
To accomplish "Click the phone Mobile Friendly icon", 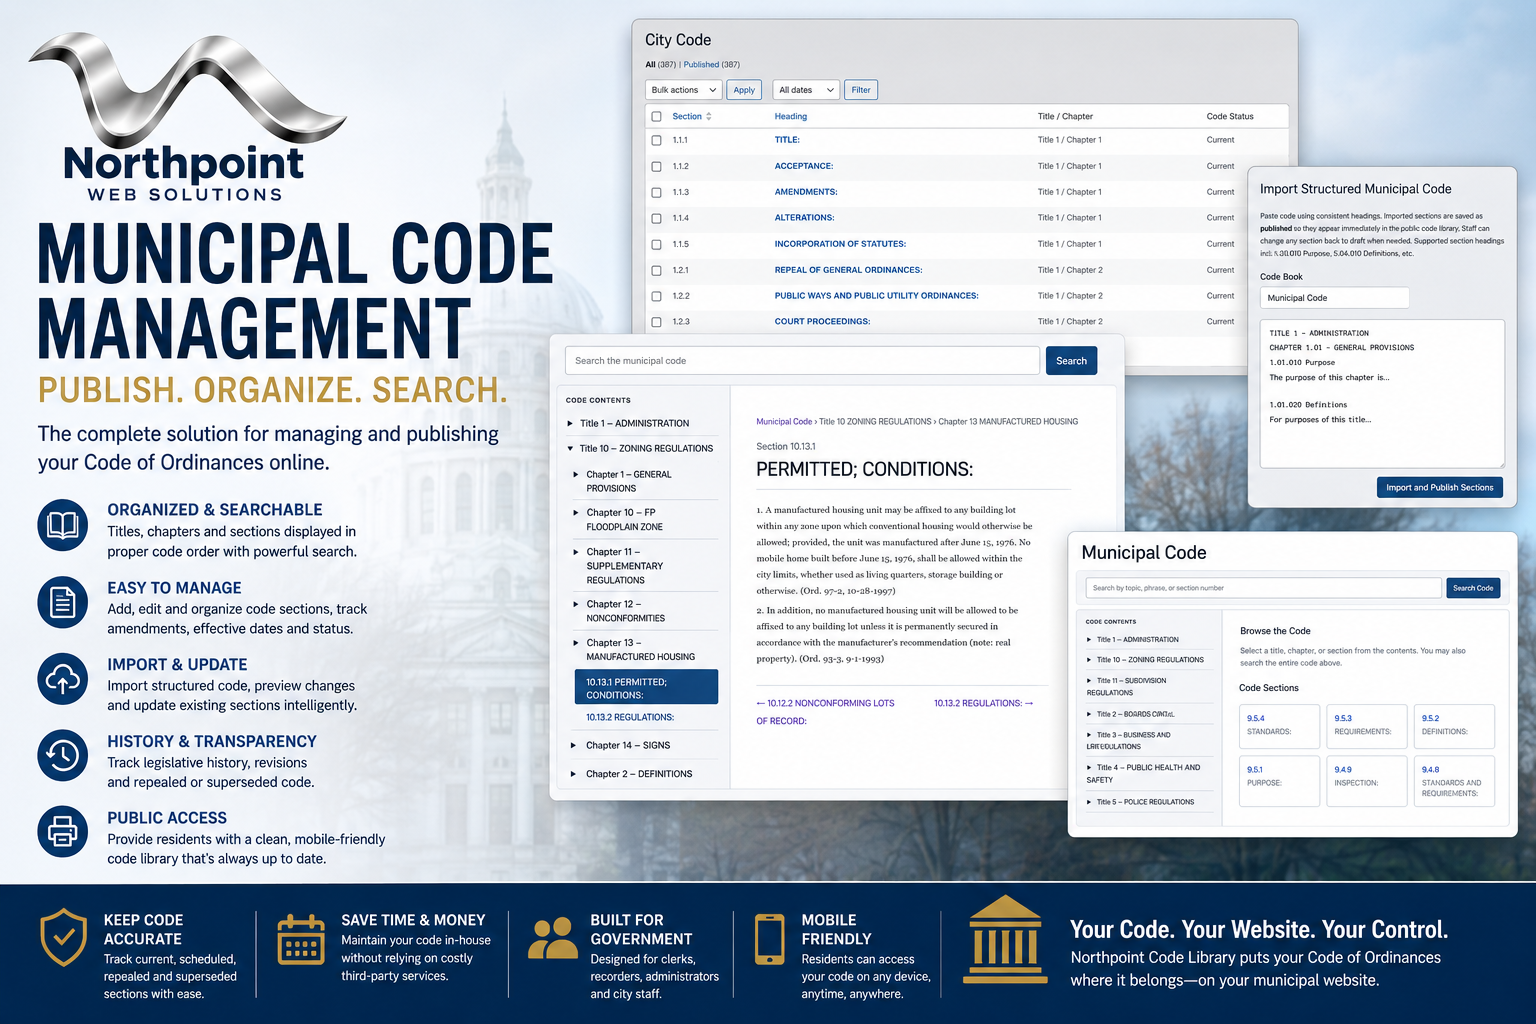I will coord(770,939).
